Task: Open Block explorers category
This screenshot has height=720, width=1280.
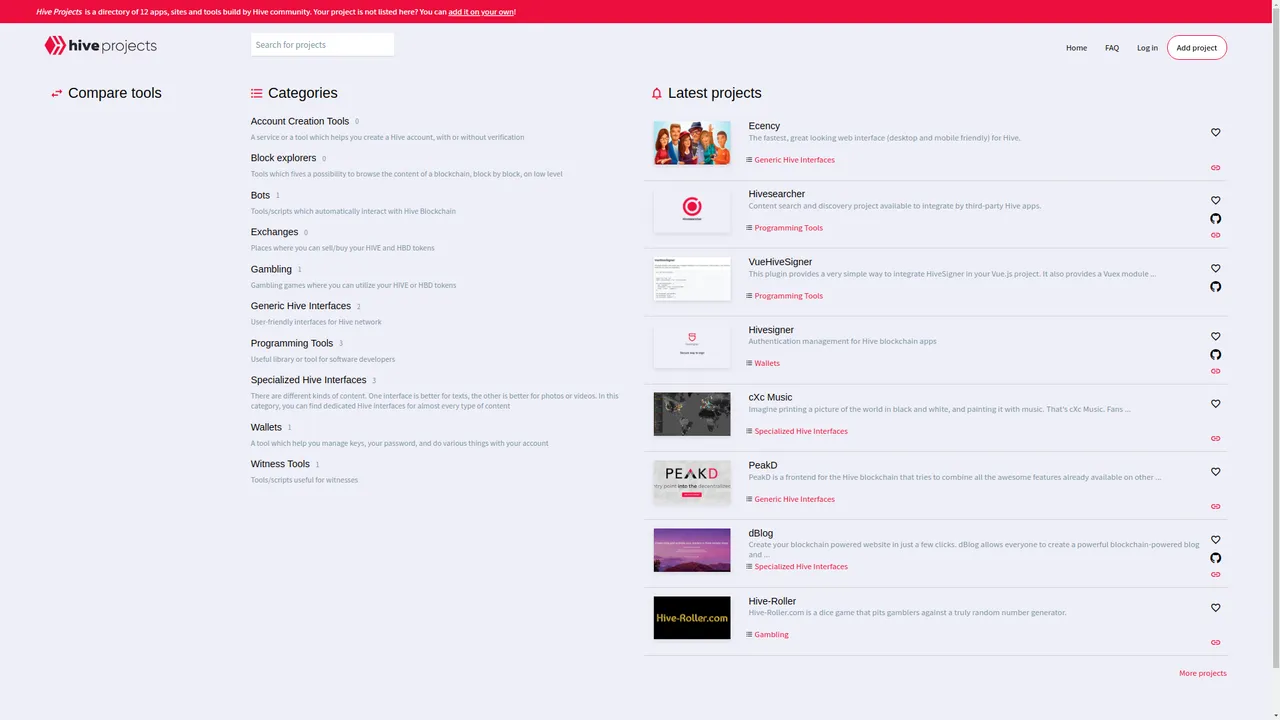Action: click(283, 158)
